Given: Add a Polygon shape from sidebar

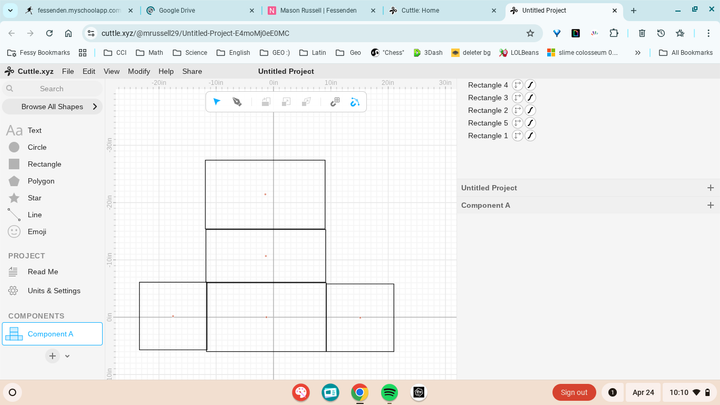Looking at the screenshot, I should pyautogui.click(x=40, y=181).
